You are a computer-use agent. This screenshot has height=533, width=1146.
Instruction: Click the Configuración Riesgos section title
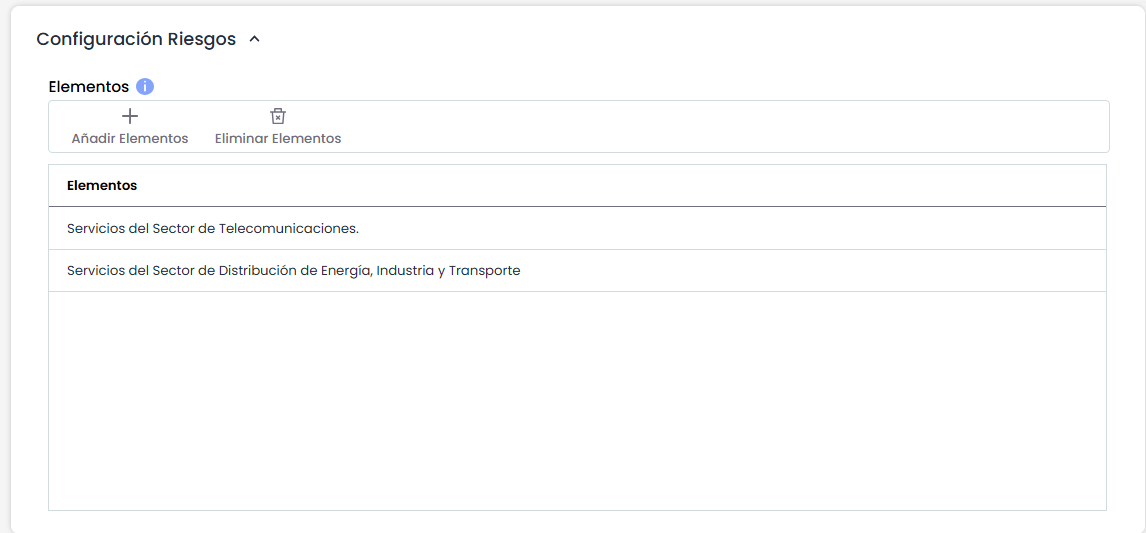tap(136, 40)
